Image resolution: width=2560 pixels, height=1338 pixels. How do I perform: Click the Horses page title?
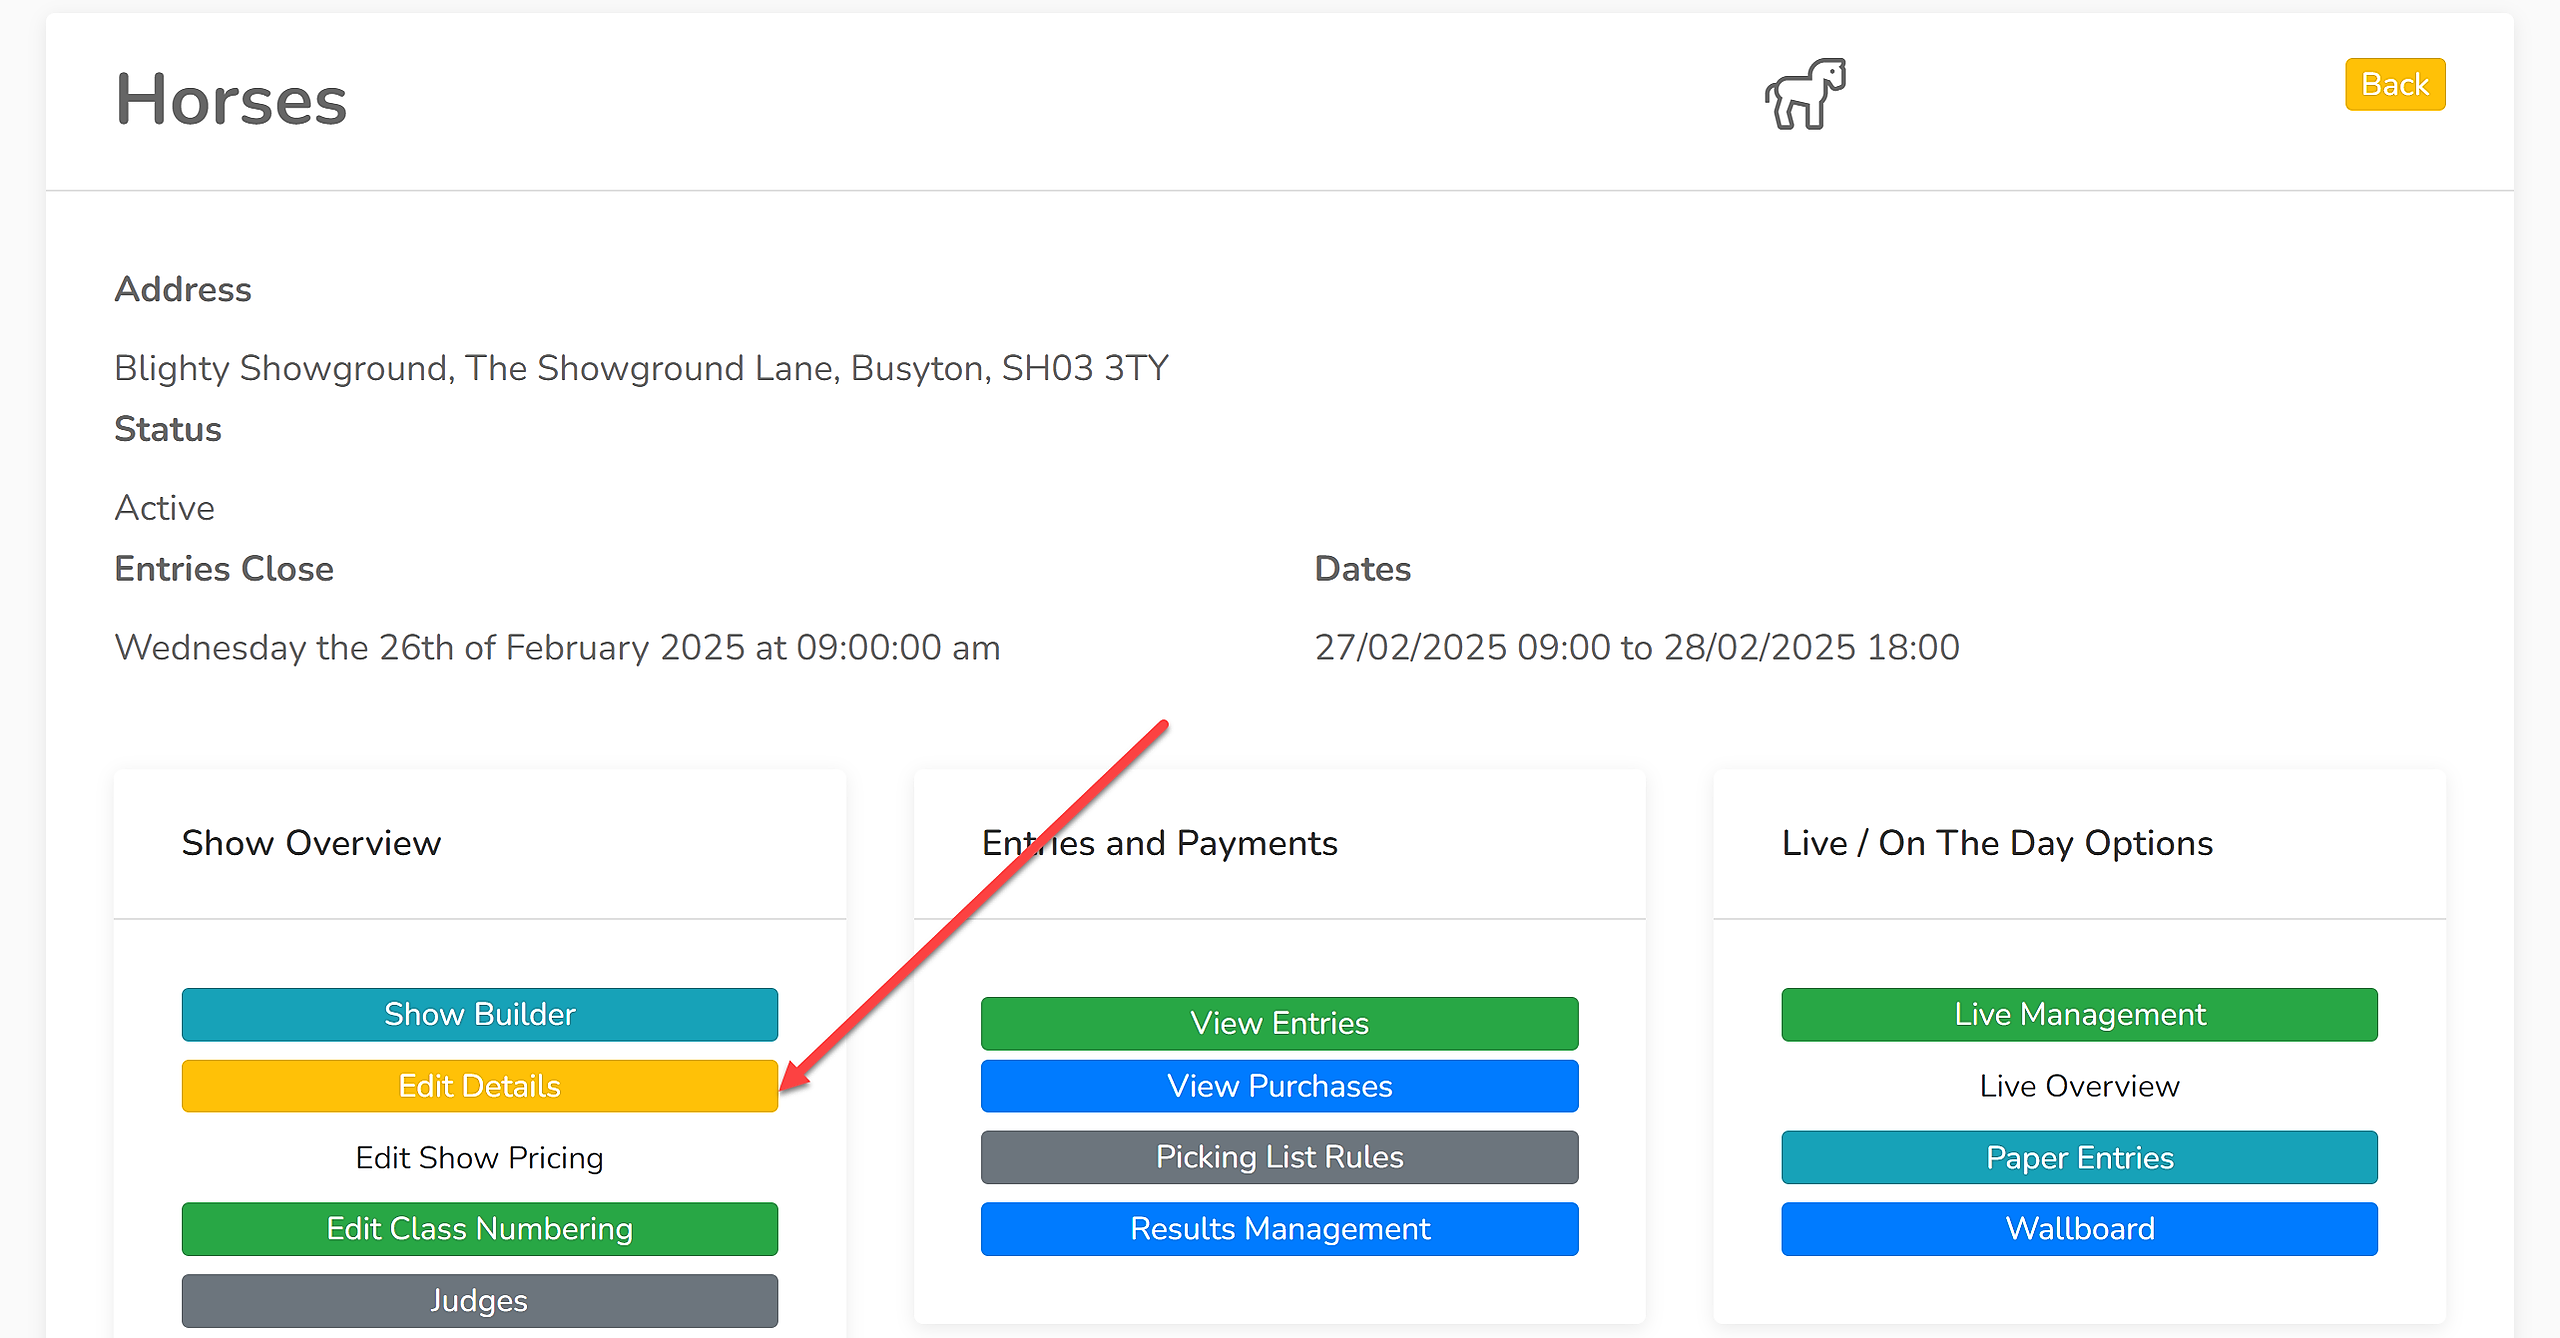pyautogui.click(x=231, y=100)
